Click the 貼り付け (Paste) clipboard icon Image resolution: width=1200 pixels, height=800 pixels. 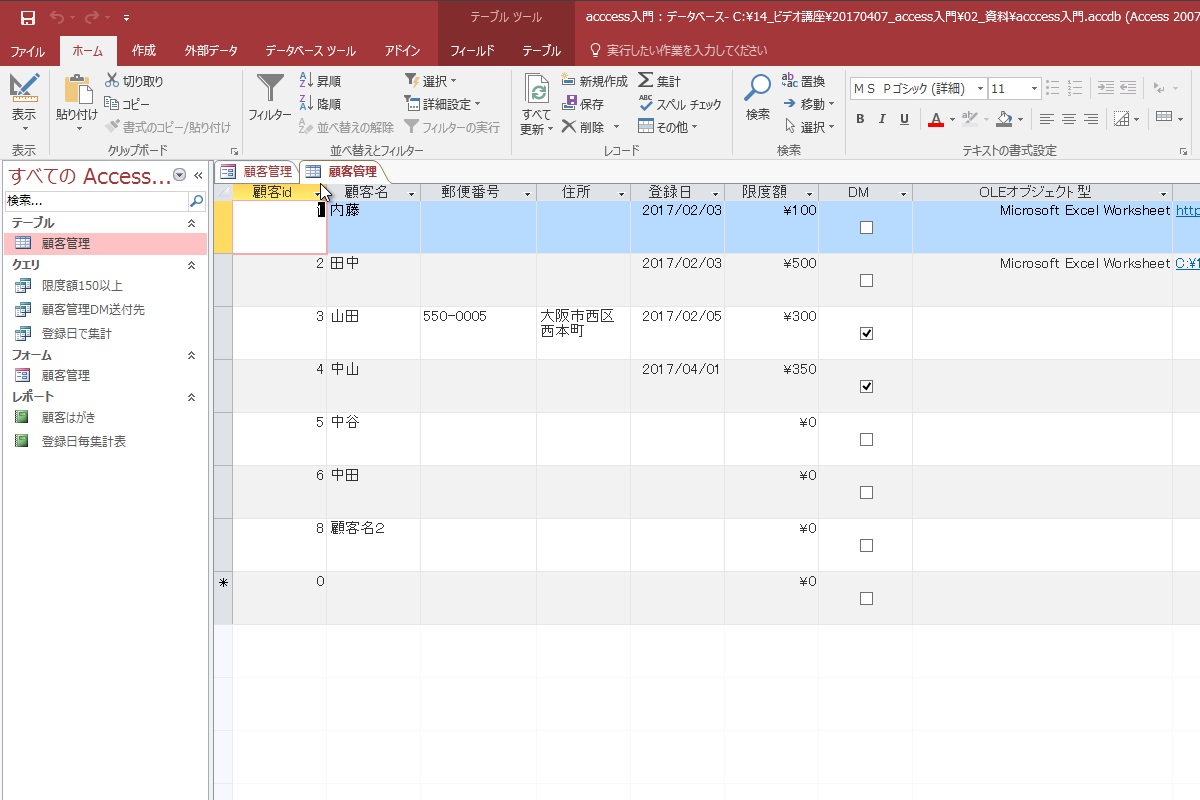click(x=77, y=88)
